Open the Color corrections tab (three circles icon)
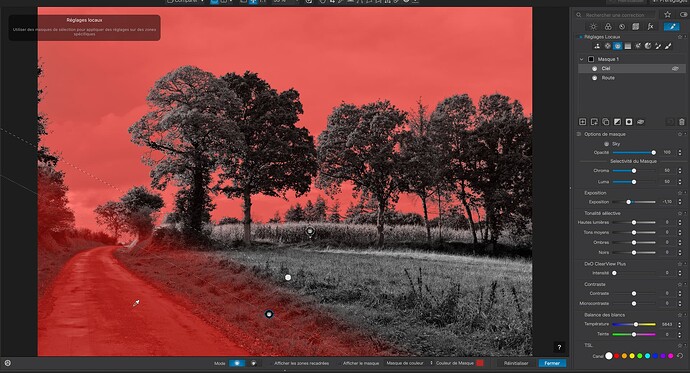 pos(608,27)
